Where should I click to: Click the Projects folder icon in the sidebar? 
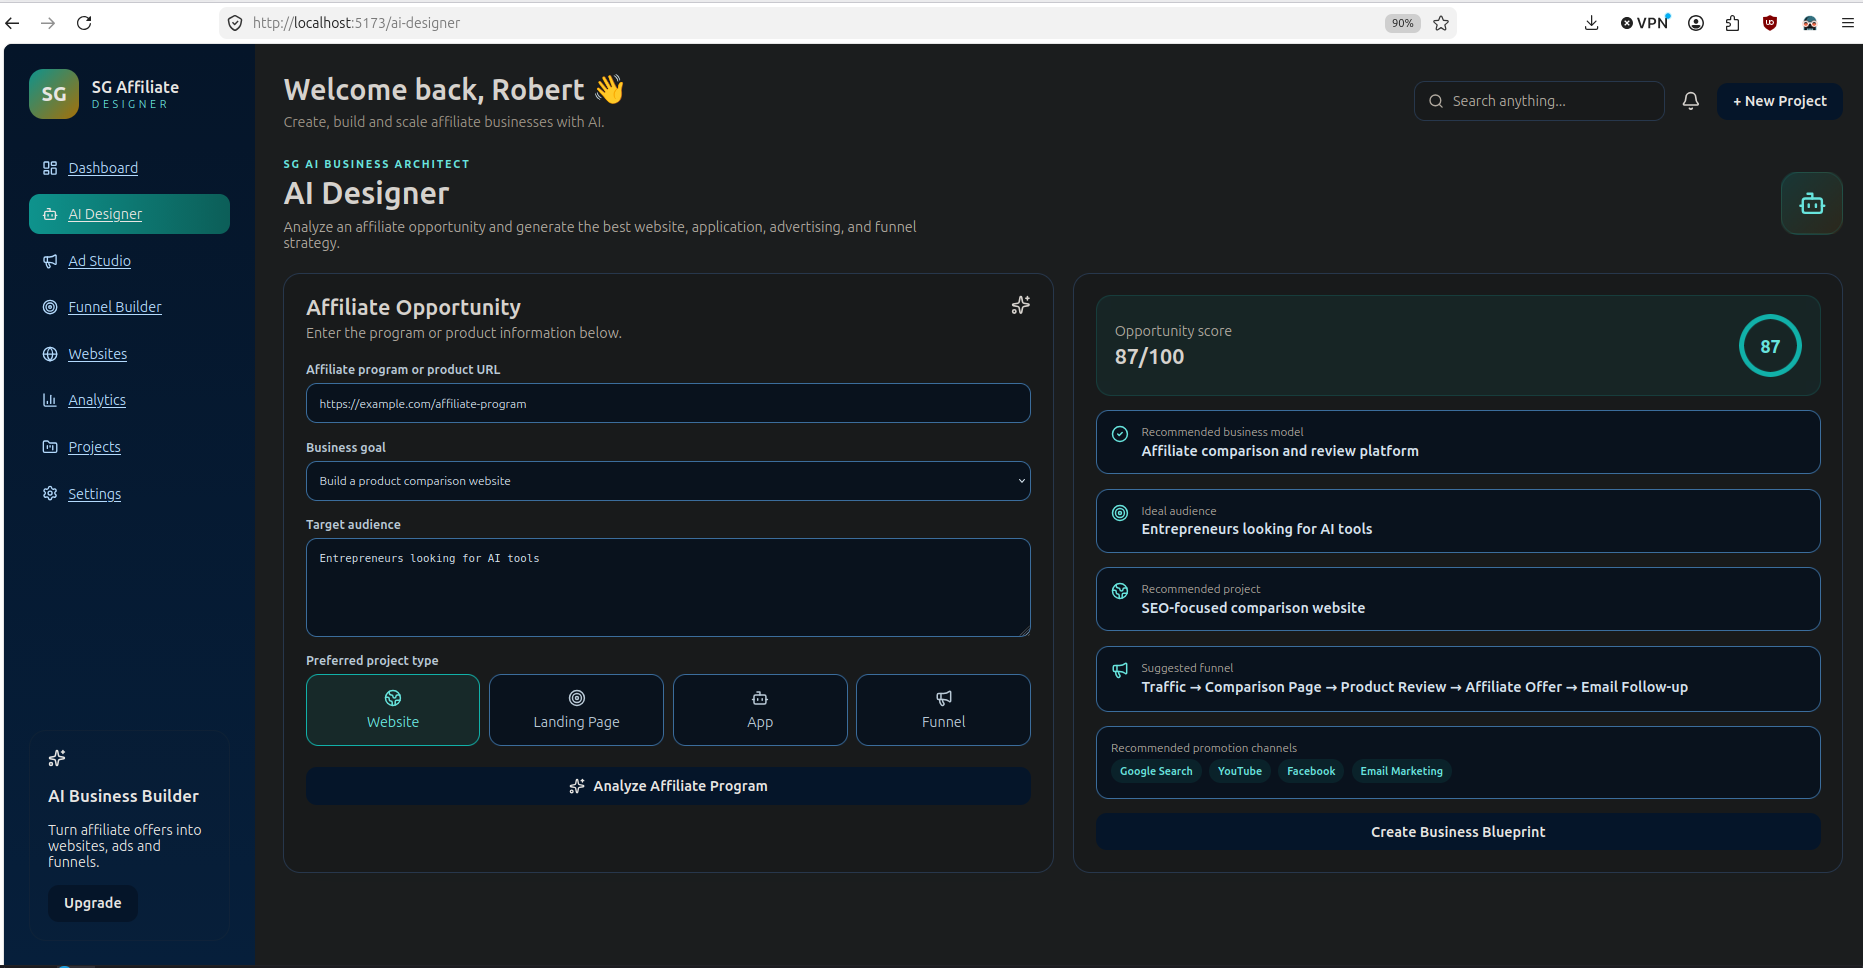[50, 447]
